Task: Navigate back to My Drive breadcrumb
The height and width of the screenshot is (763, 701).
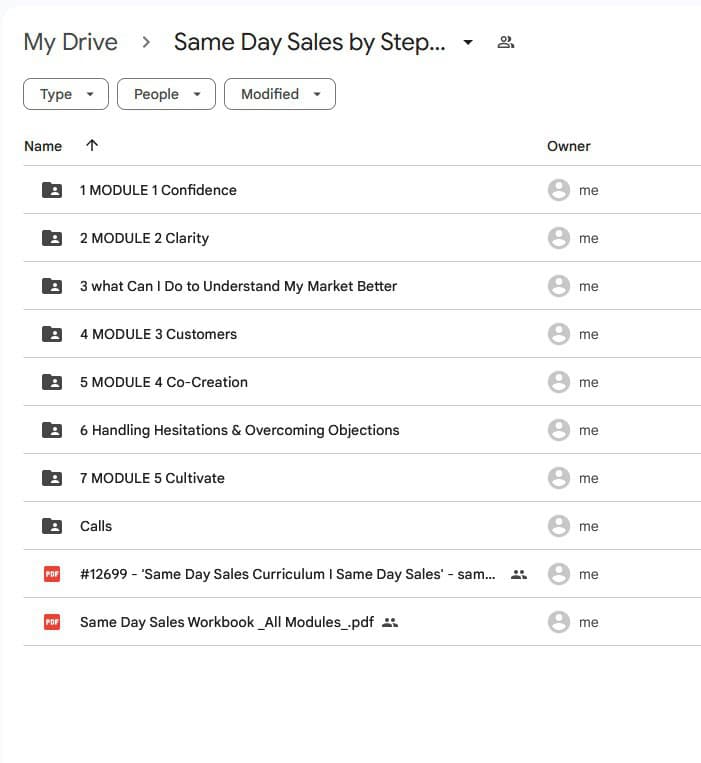Action: click(x=70, y=42)
